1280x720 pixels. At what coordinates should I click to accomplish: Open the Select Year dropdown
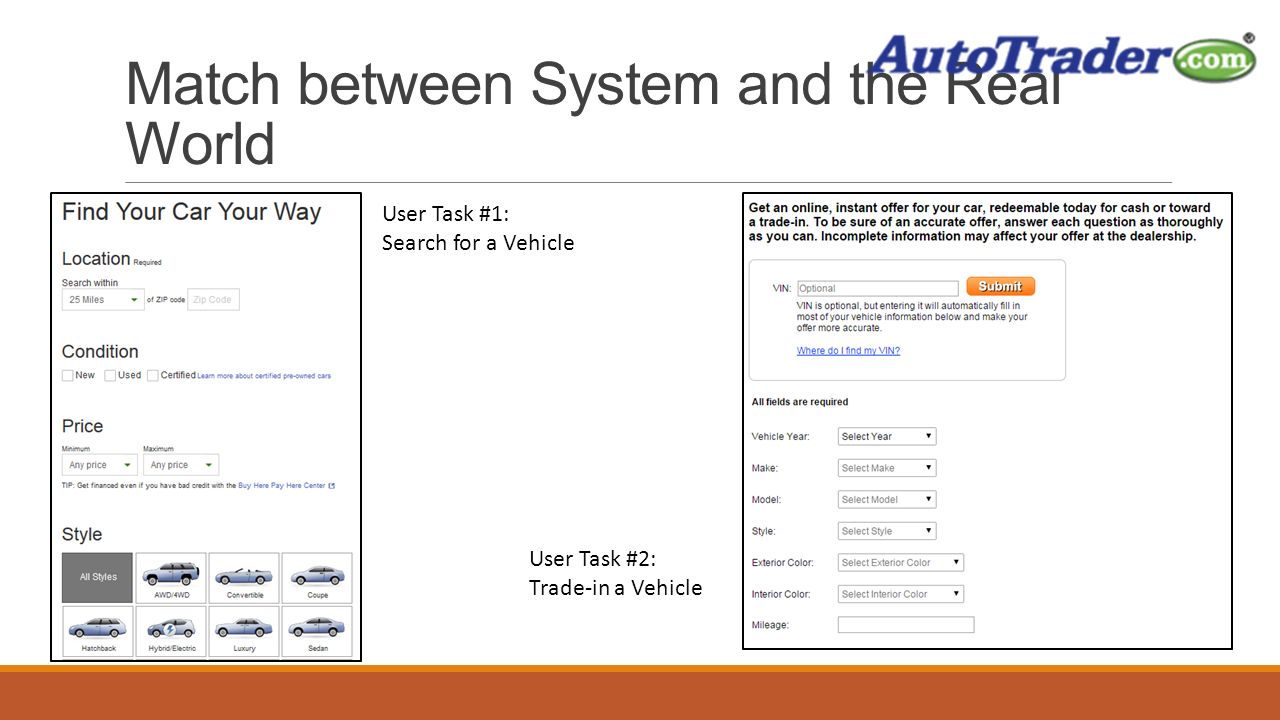pyautogui.click(x=887, y=437)
